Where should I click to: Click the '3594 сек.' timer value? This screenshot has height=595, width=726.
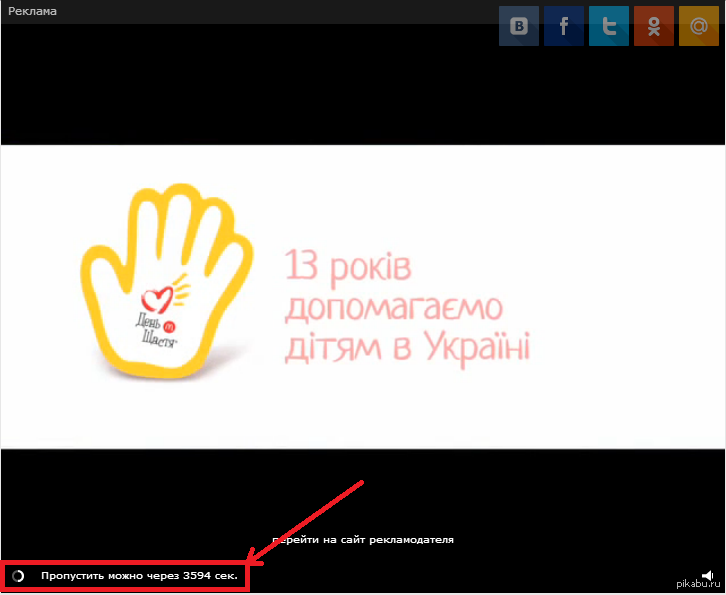pos(210,577)
